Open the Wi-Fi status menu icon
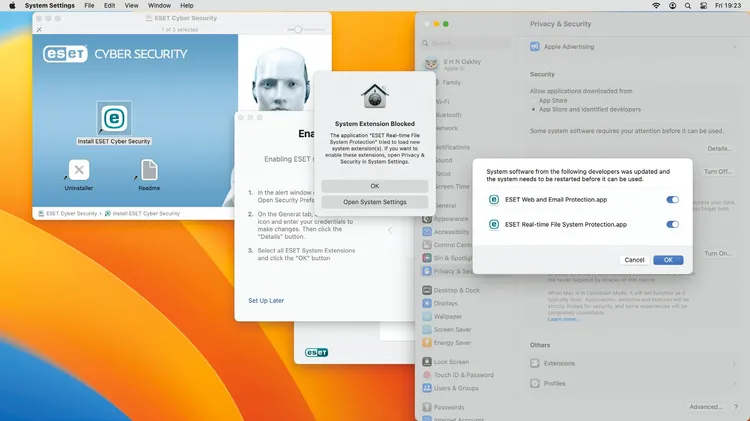750x421 pixels. click(x=656, y=6)
